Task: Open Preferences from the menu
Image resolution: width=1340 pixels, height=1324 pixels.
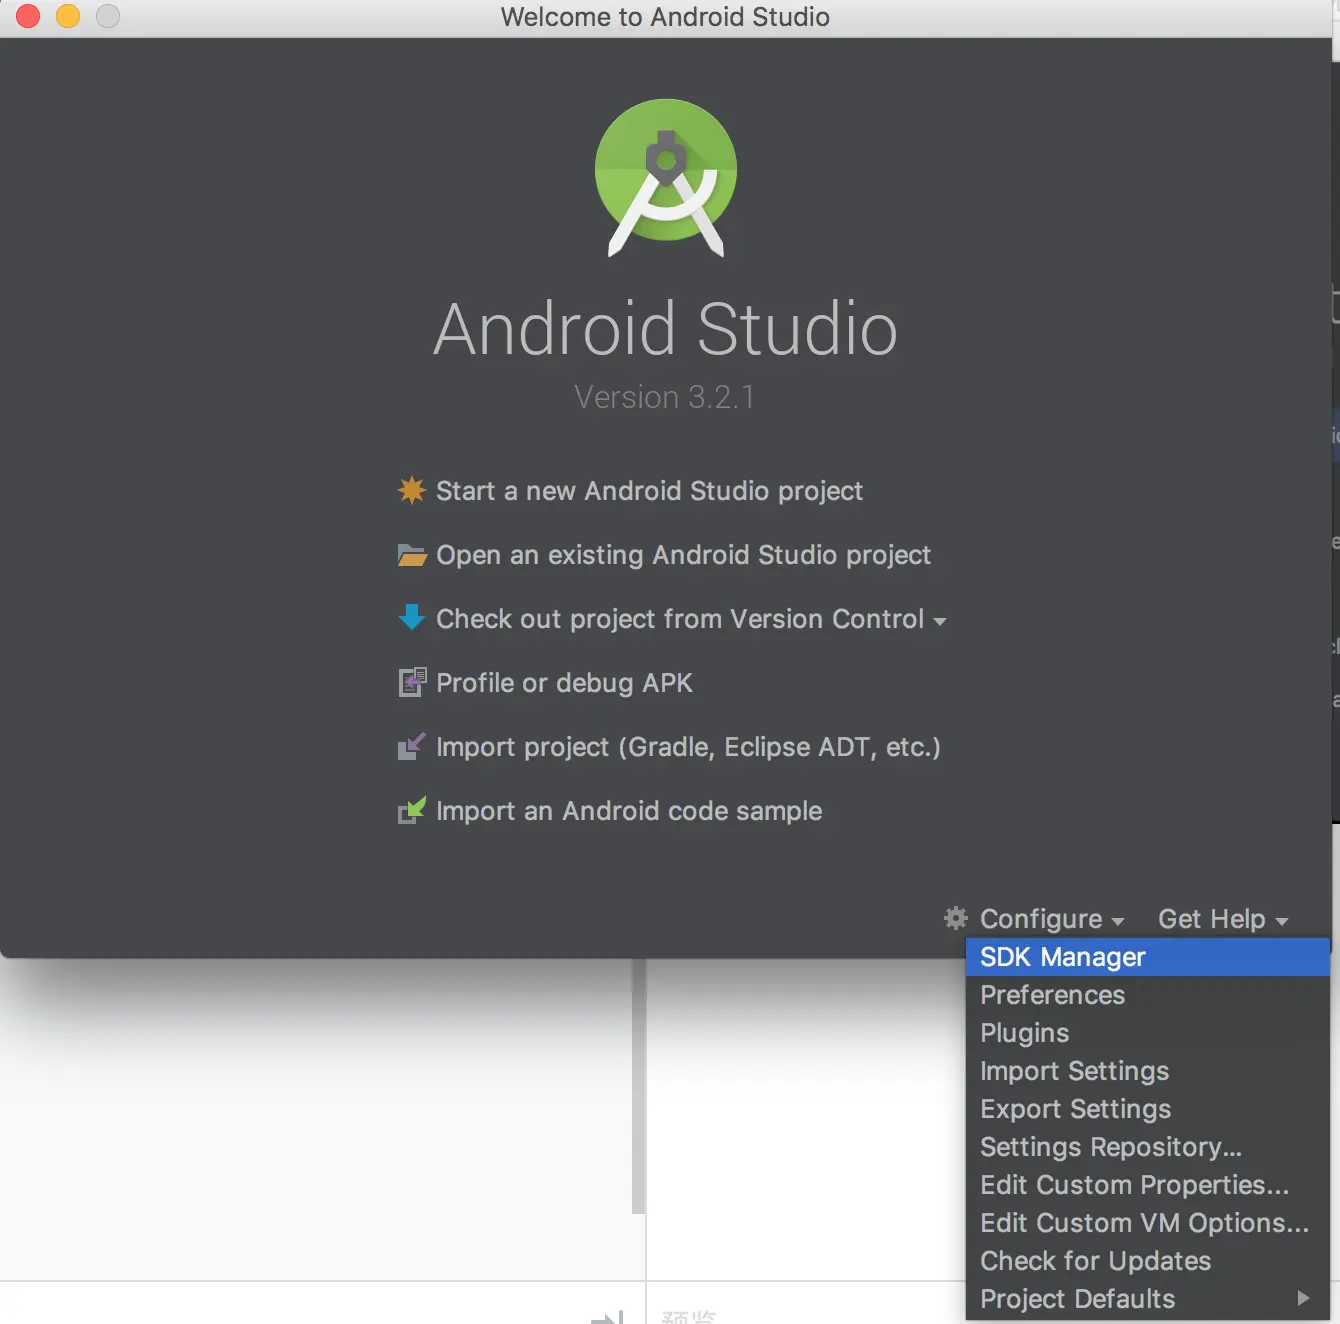Action: point(1052,994)
